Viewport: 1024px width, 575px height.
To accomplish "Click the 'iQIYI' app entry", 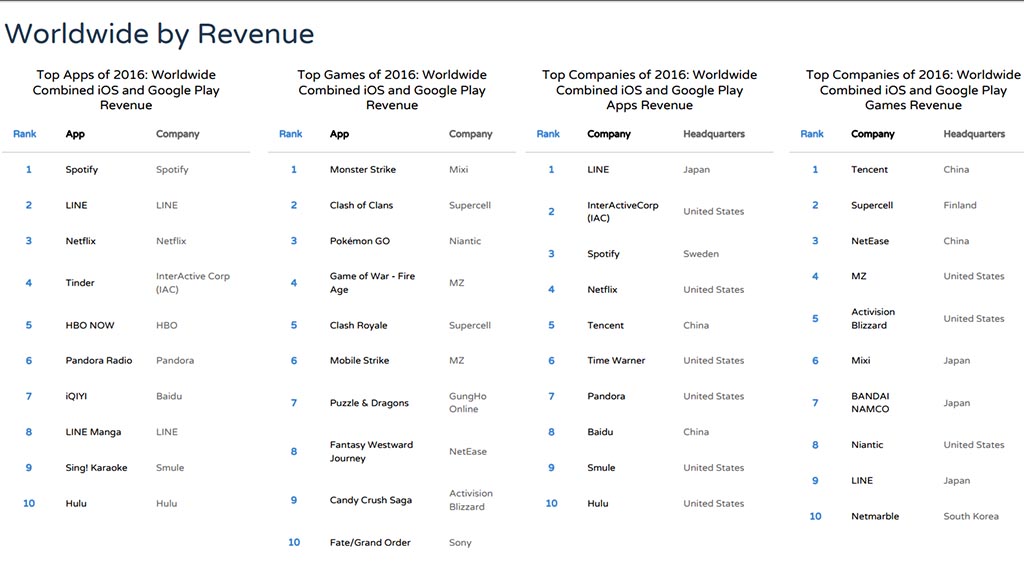I will tap(76, 397).
